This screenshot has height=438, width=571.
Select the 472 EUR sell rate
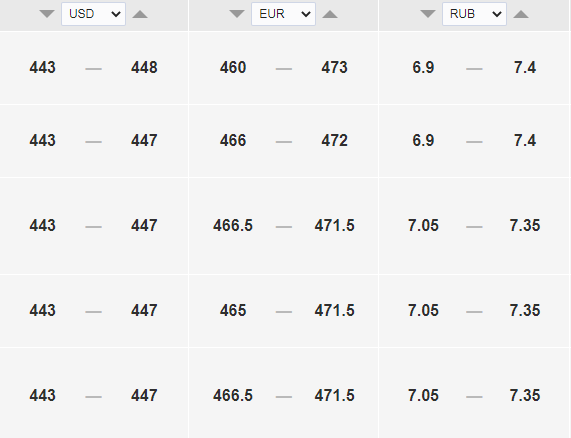pyautogui.click(x=334, y=141)
